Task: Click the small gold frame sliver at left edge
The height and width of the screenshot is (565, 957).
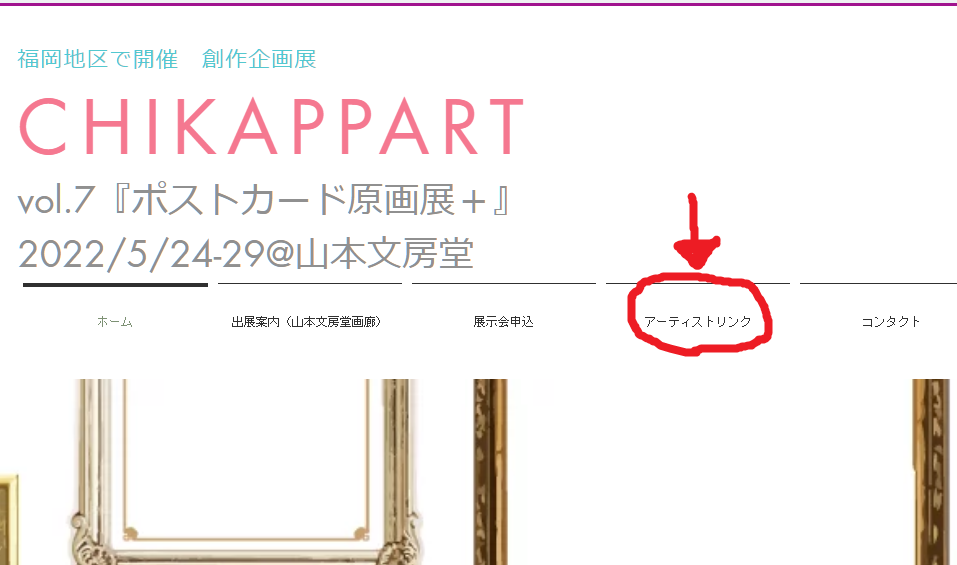Action: (x=9, y=519)
